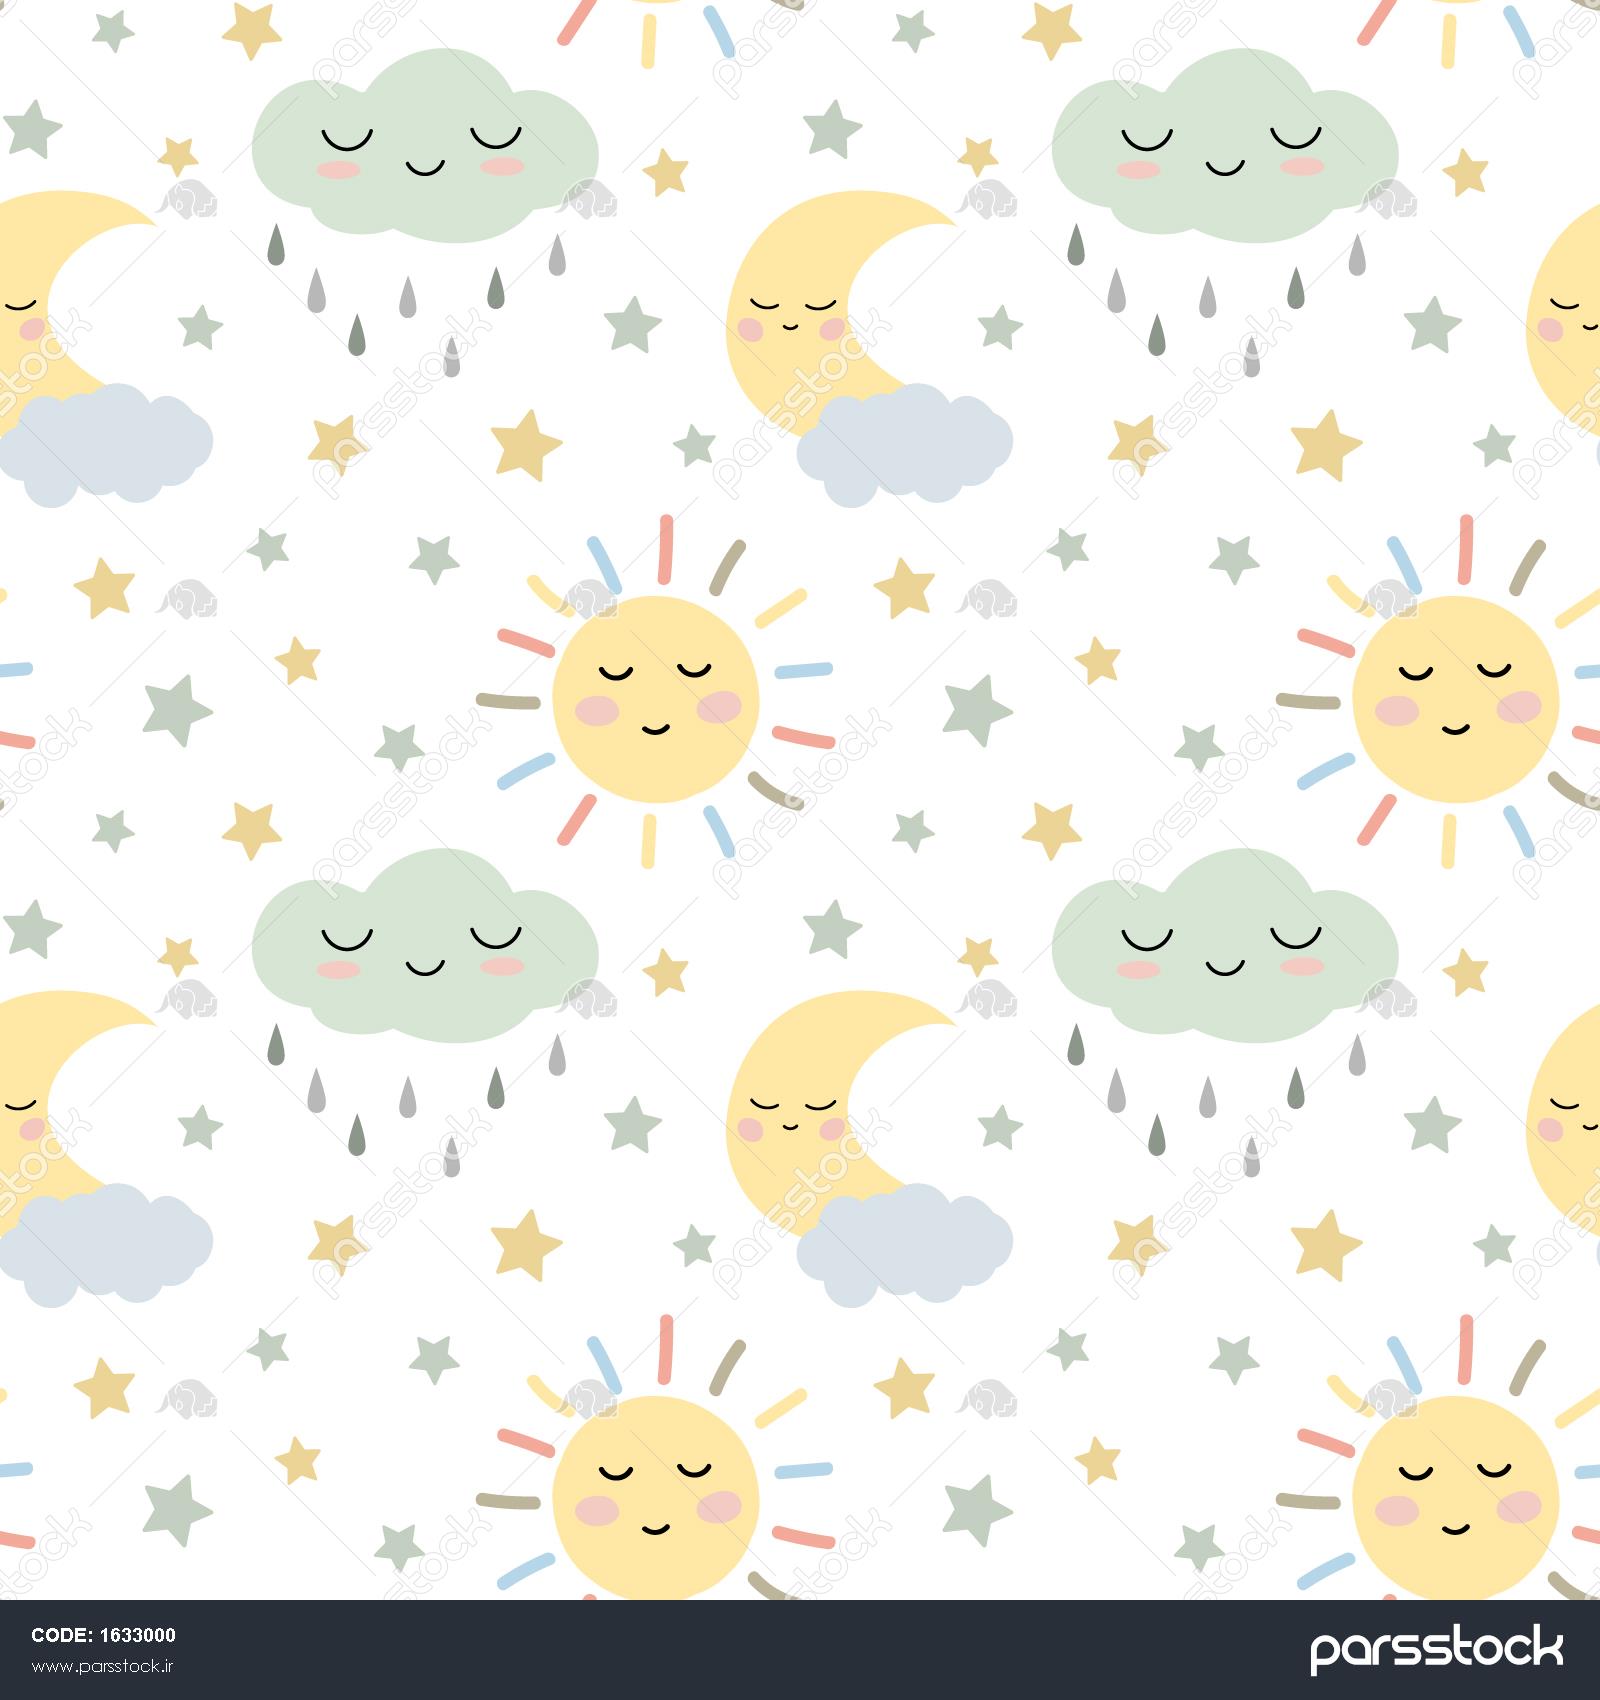1600x1700 pixels.
Task: Click blue cloud under the lower-center moon
Action: coord(904,1247)
